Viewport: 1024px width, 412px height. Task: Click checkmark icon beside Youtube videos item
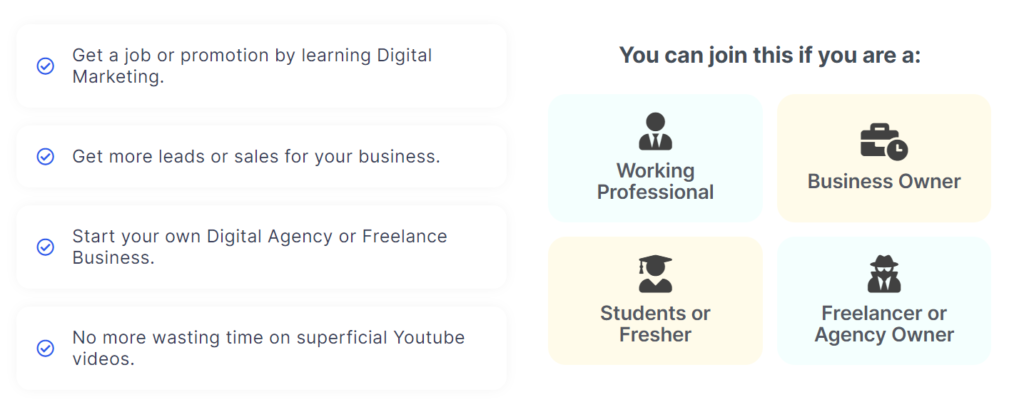click(x=45, y=348)
